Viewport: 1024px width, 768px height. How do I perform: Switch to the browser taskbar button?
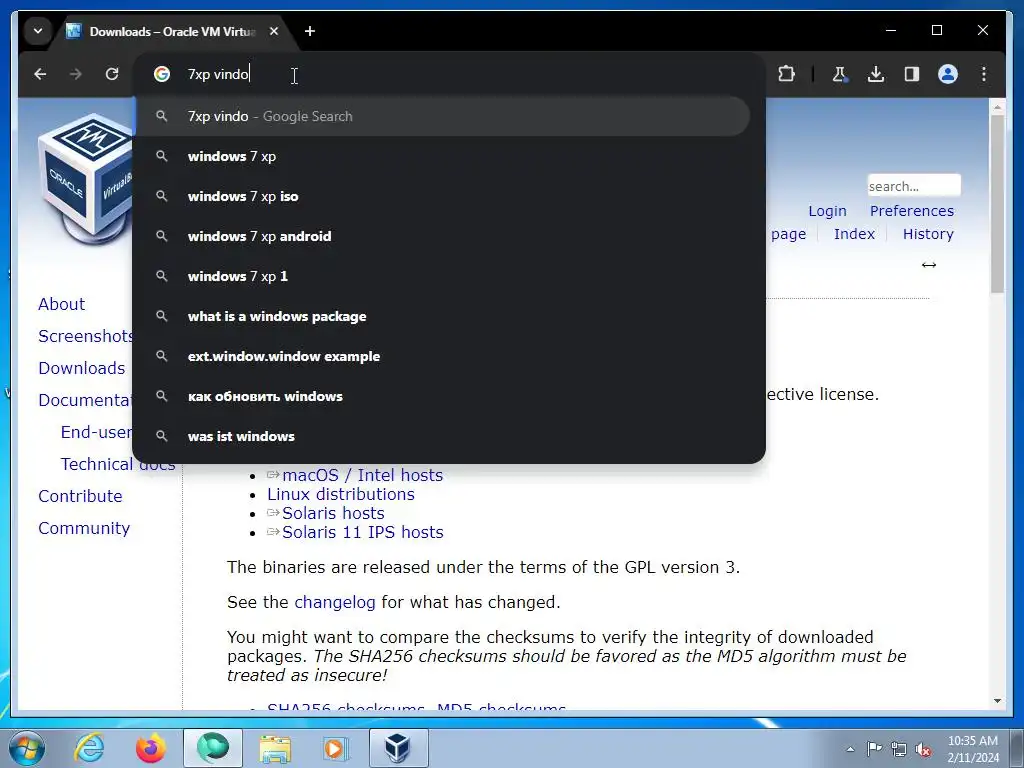(213, 748)
